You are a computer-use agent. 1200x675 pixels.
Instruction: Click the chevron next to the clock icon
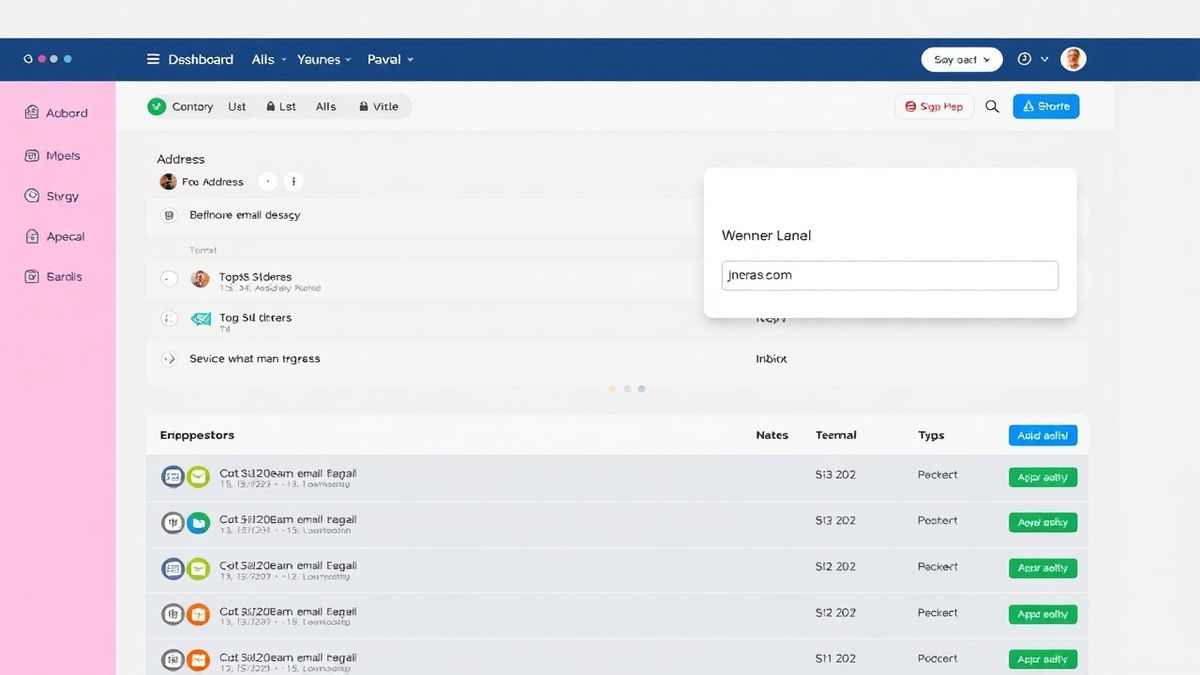click(1045, 60)
